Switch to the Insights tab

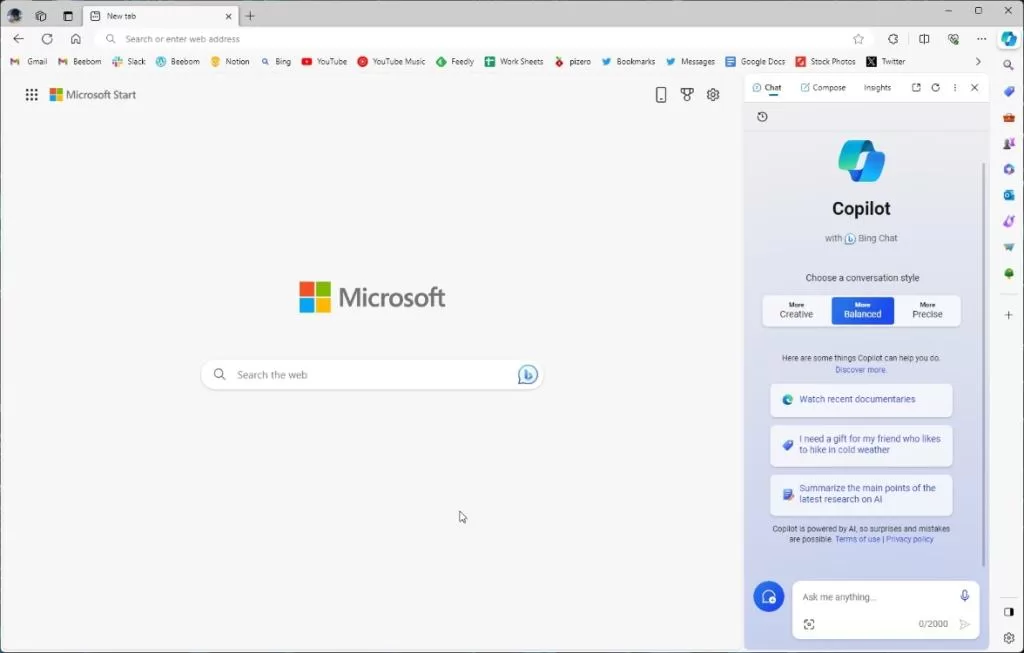[877, 88]
